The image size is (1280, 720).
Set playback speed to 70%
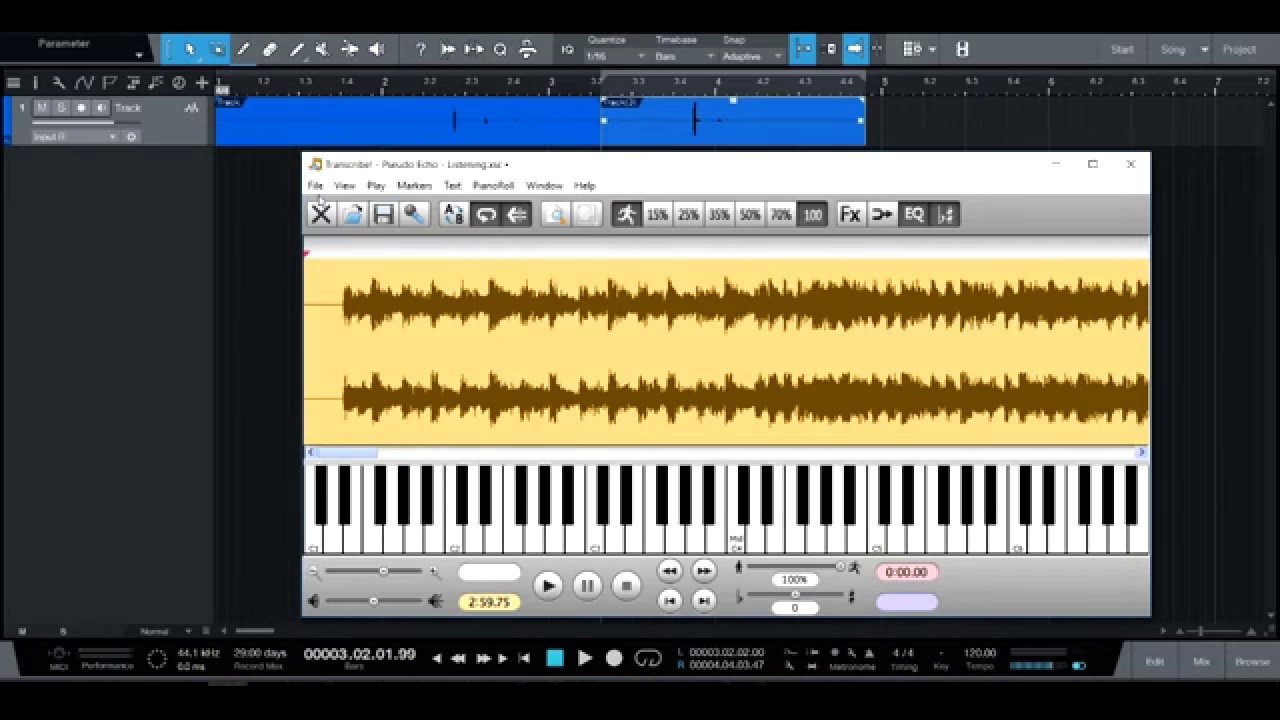click(x=781, y=214)
